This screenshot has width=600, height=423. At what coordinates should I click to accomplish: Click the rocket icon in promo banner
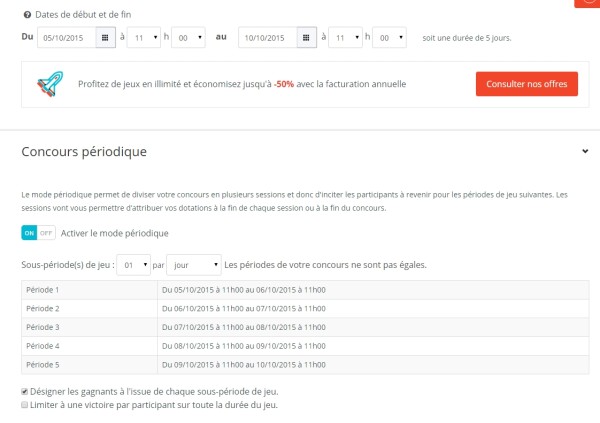(48, 85)
